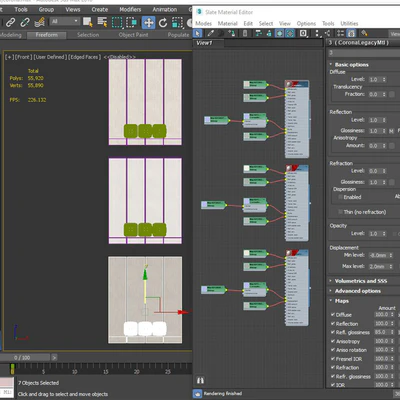Screen dimensions: 400x400
Task: Check Thin (no refraction) option
Action: (x=340, y=212)
